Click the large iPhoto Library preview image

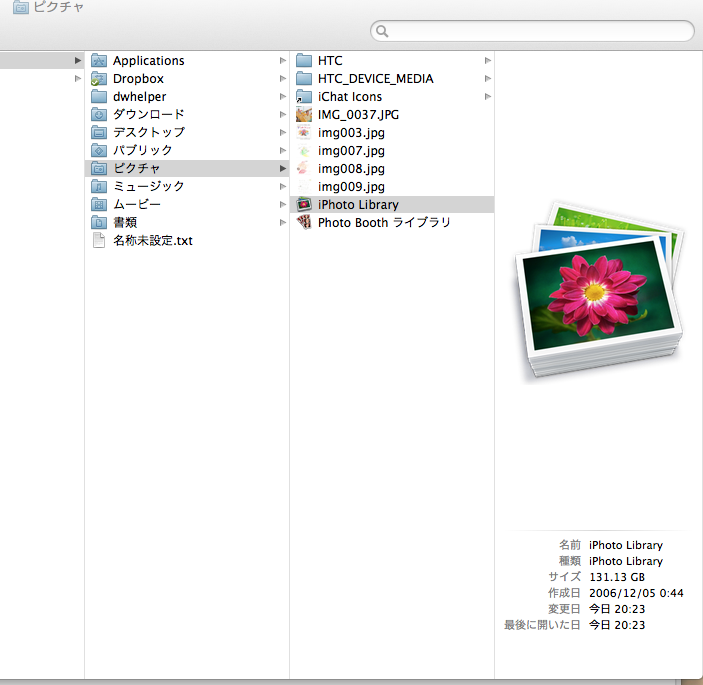click(x=599, y=291)
